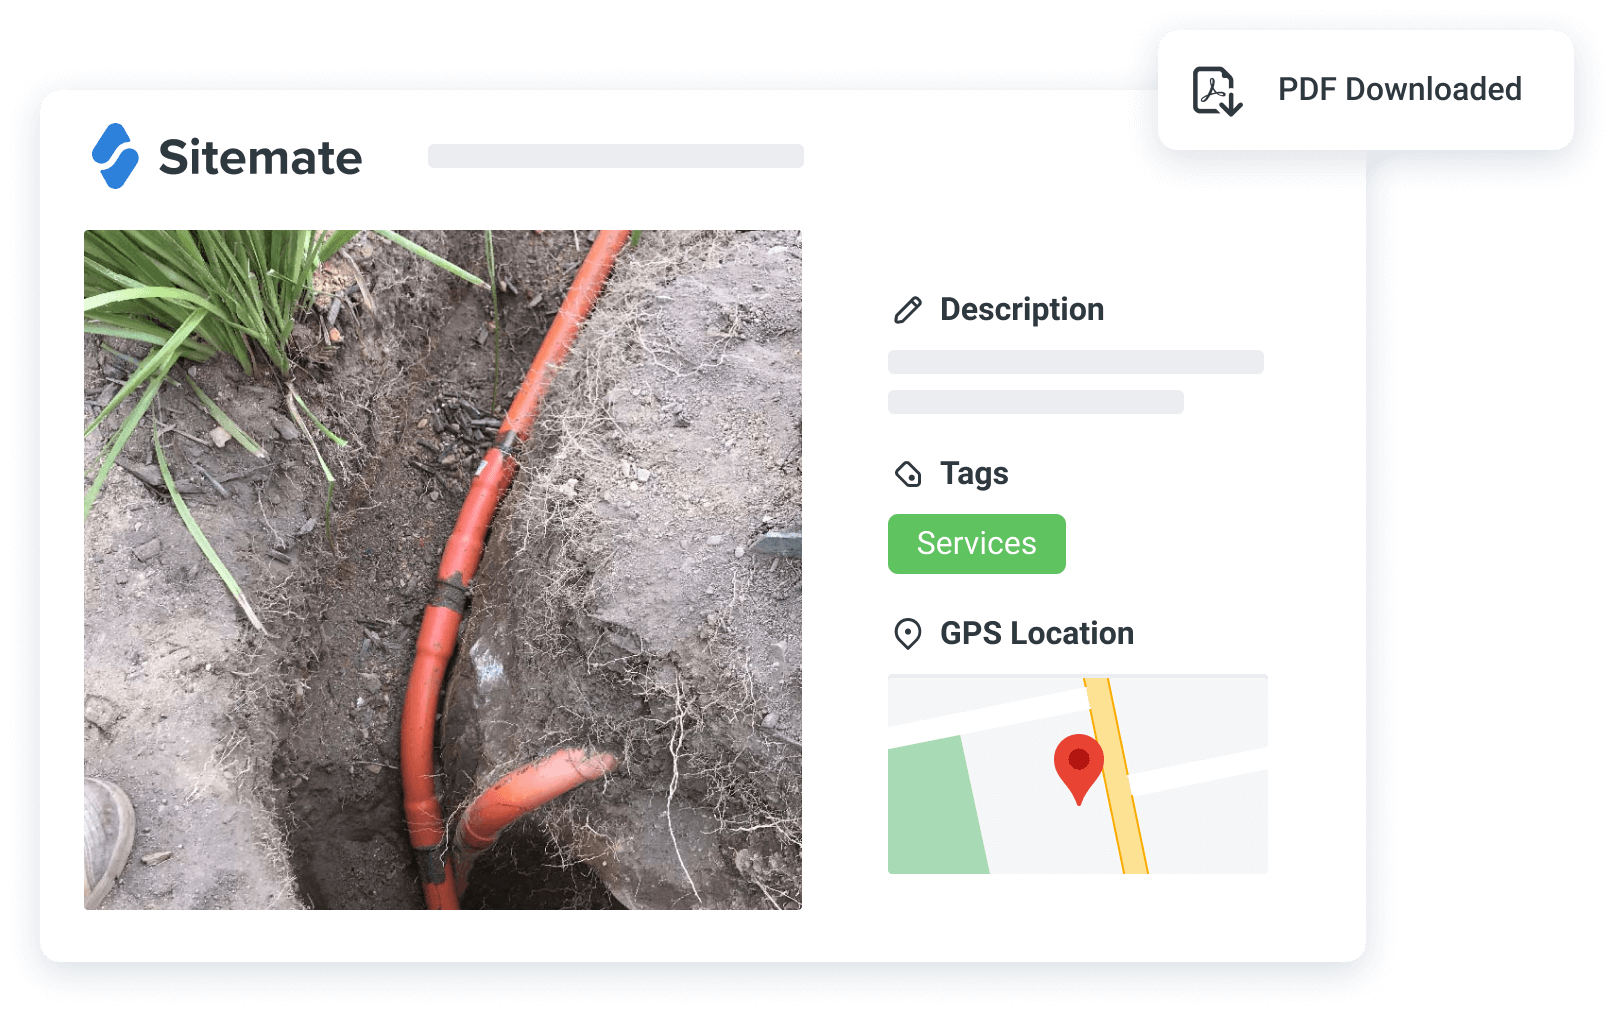
Task: Click the GPS Location pin icon
Action: (908, 634)
